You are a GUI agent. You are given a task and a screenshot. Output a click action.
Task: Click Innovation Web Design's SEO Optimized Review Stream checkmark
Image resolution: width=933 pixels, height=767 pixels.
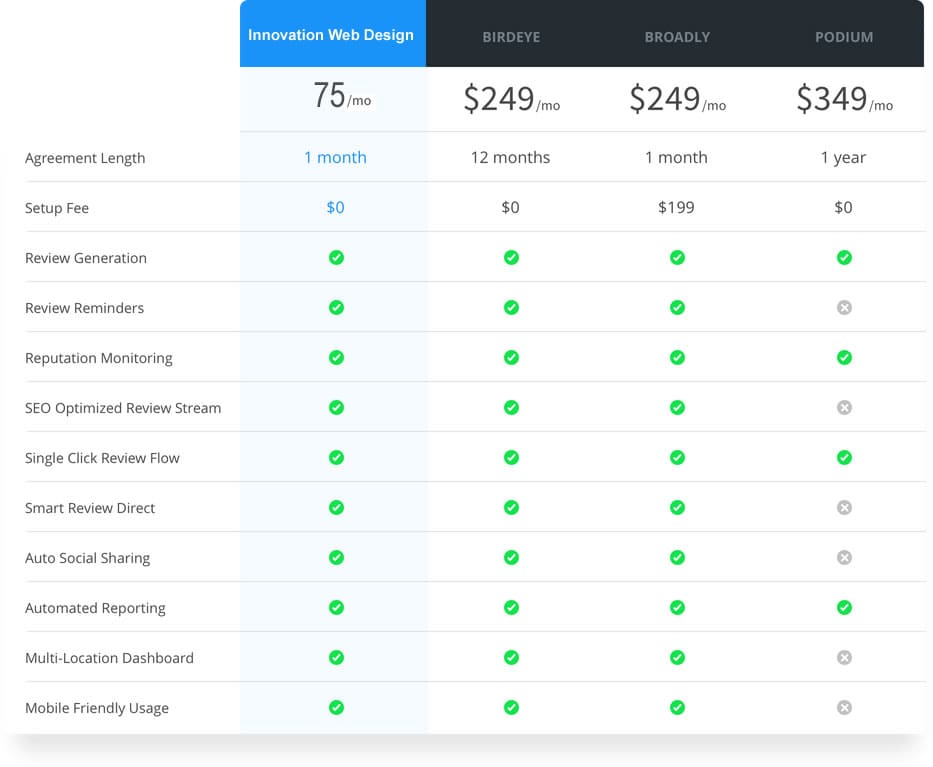click(x=336, y=408)
